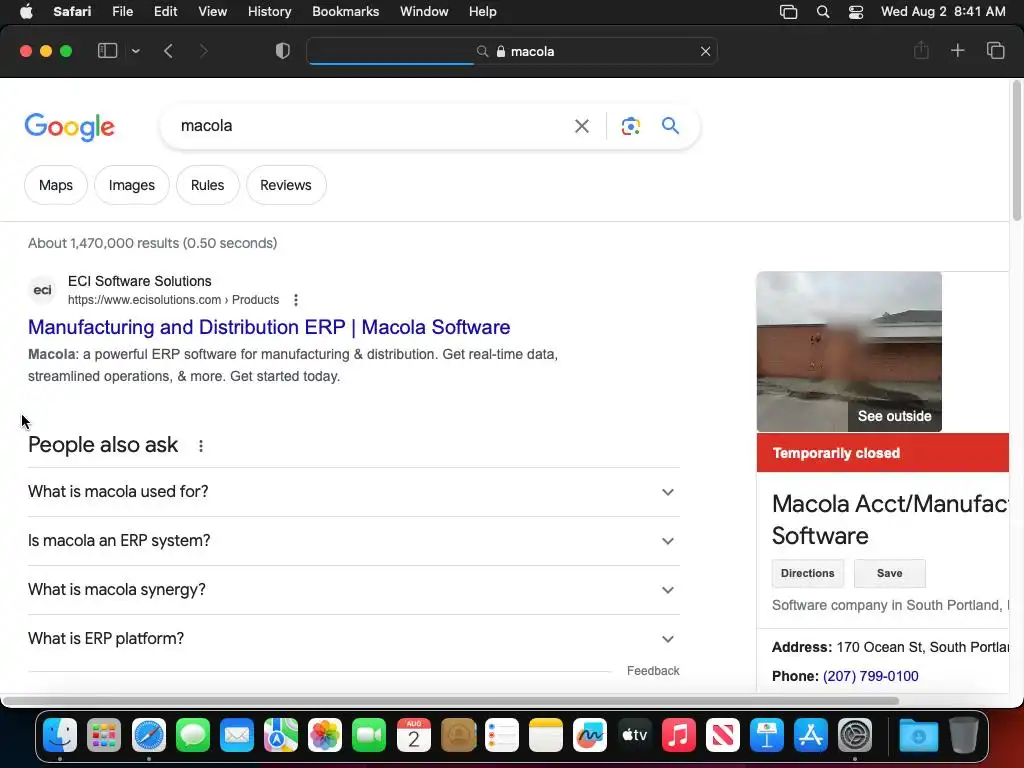Select the Images filter chip

[131, 185]
